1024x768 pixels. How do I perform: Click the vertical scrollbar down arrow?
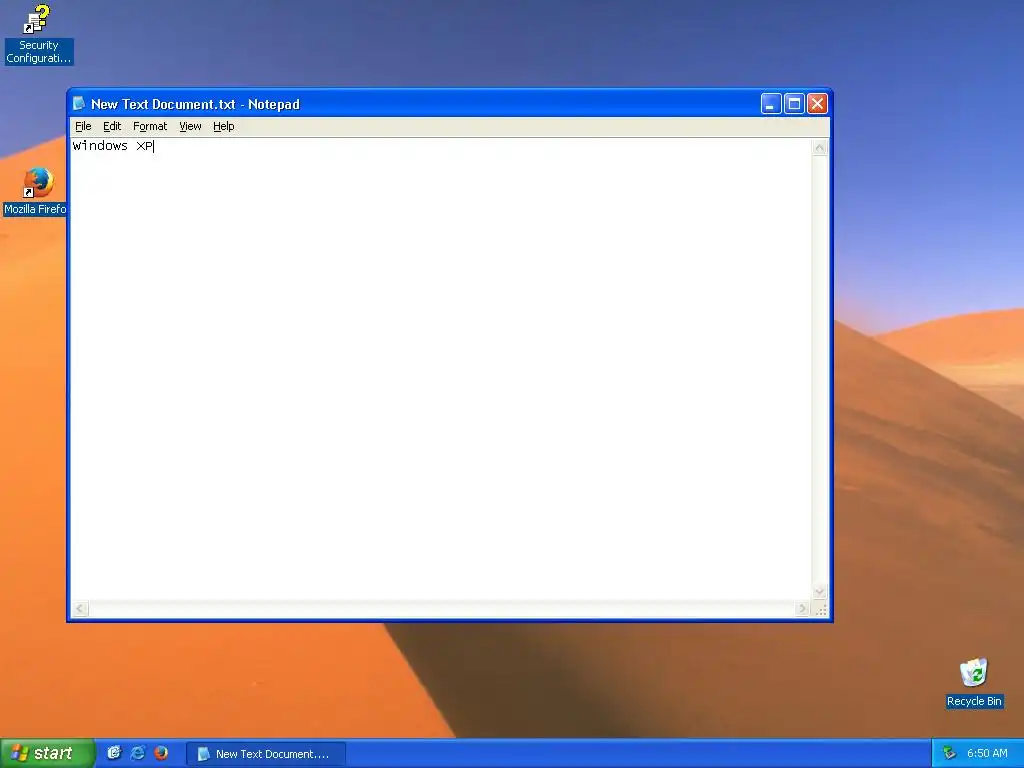click(x=820, y=592)
